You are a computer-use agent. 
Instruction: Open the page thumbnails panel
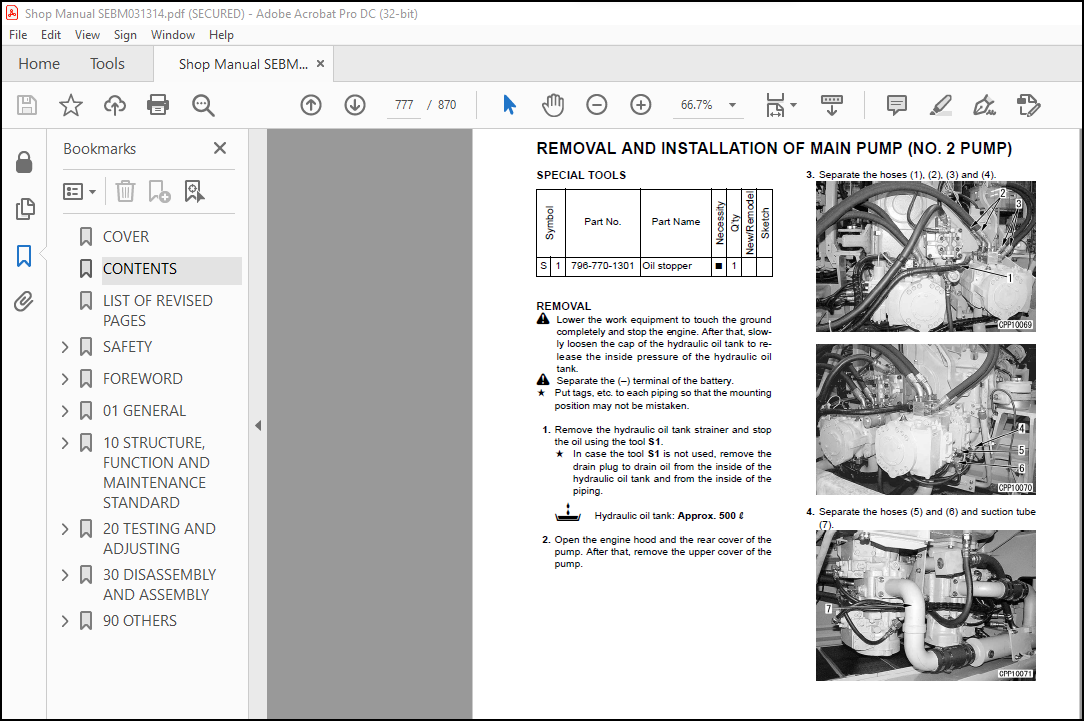pyautogui.click(x=24, y=209)
